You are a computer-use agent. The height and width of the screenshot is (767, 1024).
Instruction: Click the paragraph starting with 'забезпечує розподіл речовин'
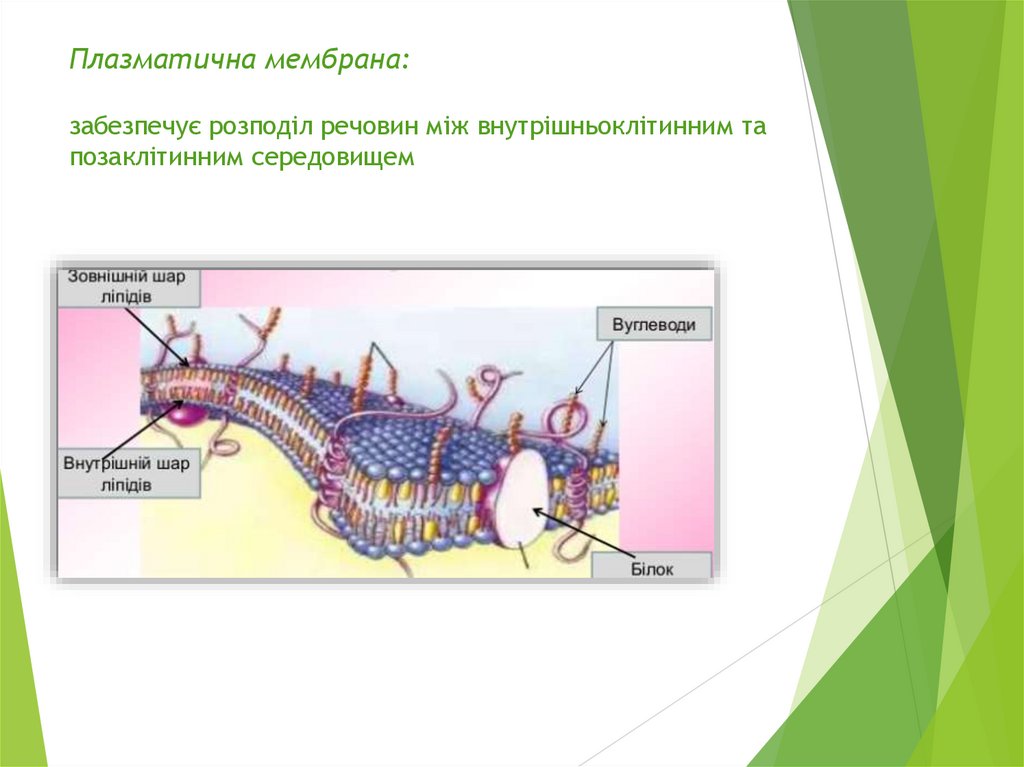[417, 141]
